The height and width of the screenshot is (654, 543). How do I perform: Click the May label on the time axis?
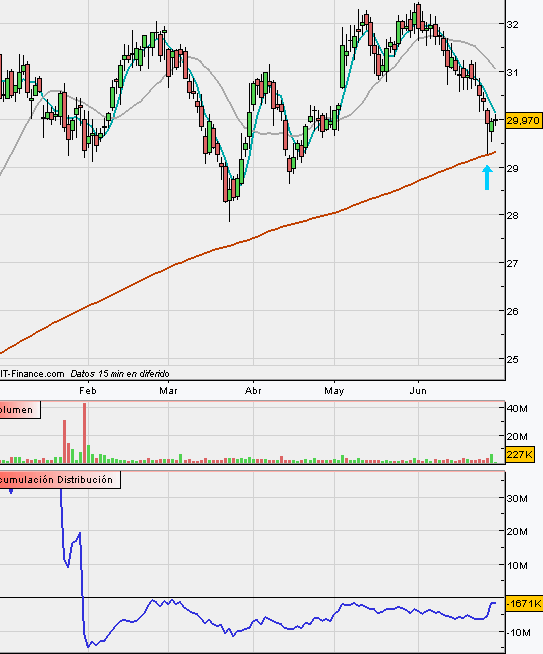[x=334, y=391]
